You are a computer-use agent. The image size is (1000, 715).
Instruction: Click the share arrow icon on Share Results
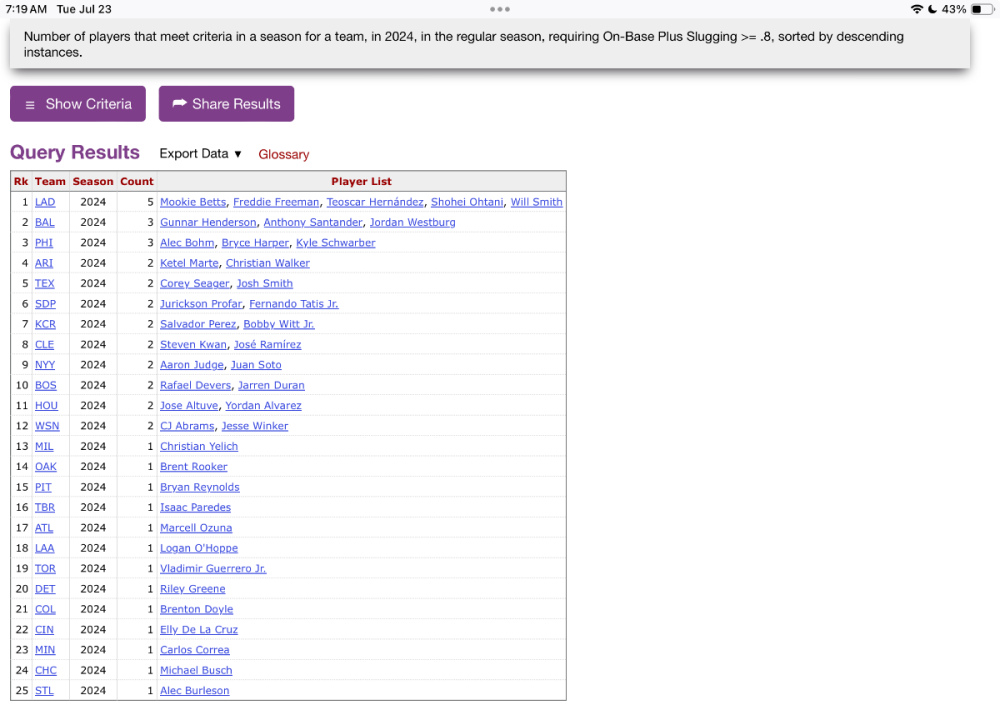180,103
